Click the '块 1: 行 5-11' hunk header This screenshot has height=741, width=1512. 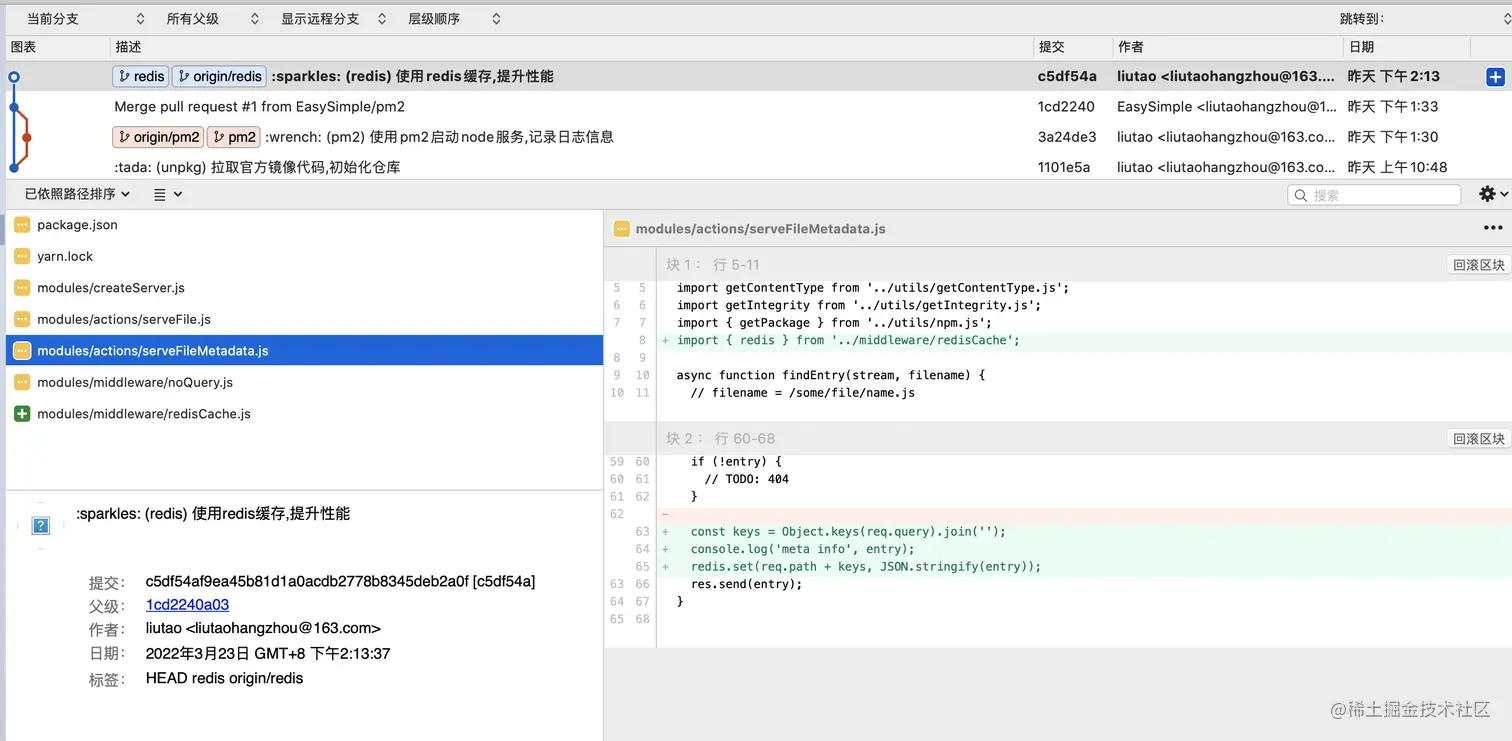713,265
